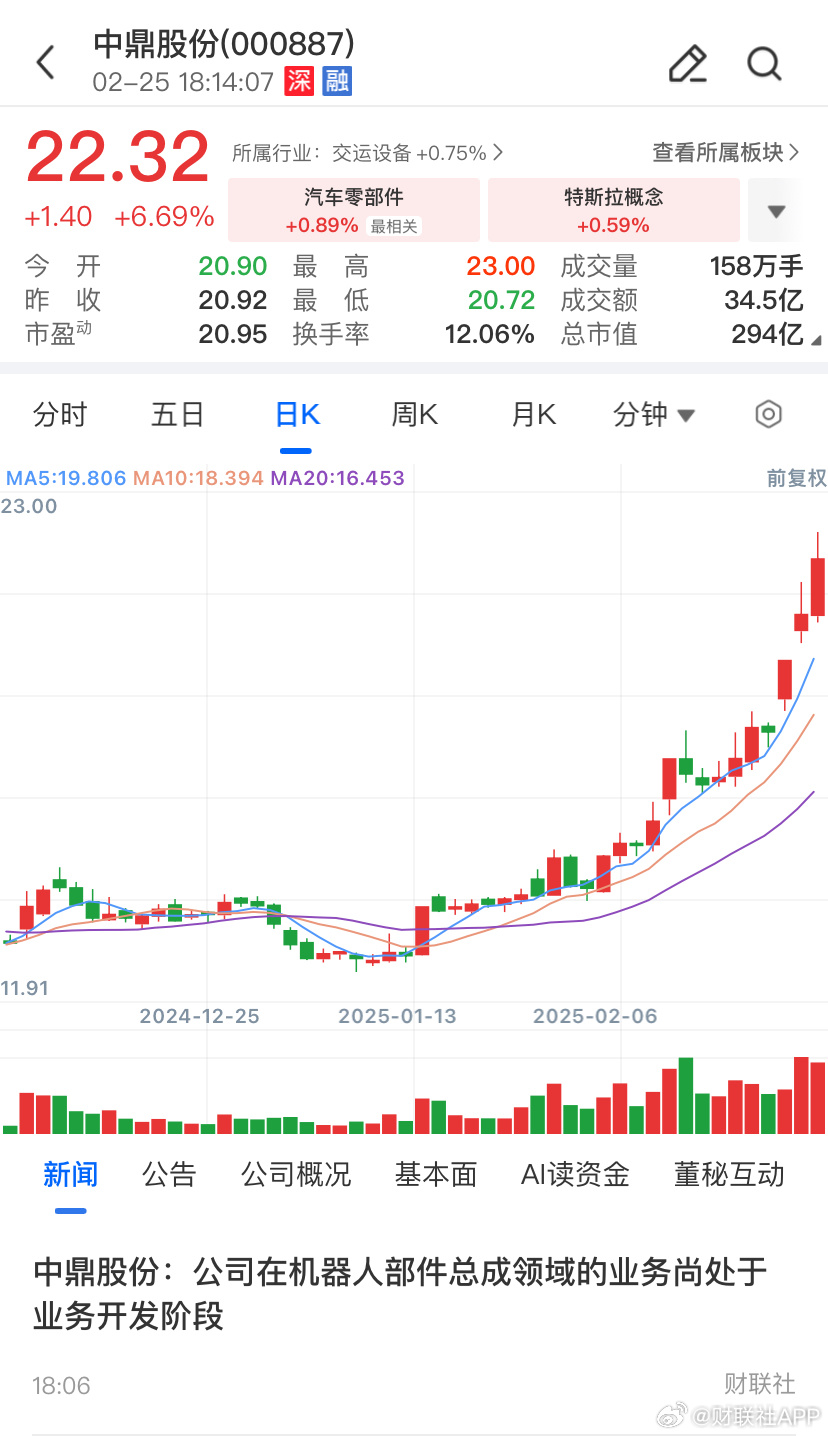Image resolution: width=828 pixels, height=1436 pixels.
Task: Tap the 成交额 value 34.5亿
Action: 764,300
